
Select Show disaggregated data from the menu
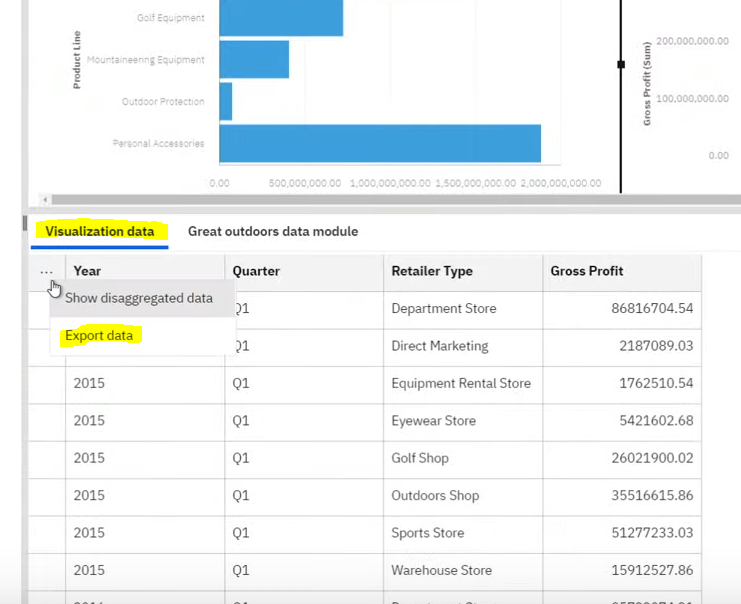tap(139, 298)
